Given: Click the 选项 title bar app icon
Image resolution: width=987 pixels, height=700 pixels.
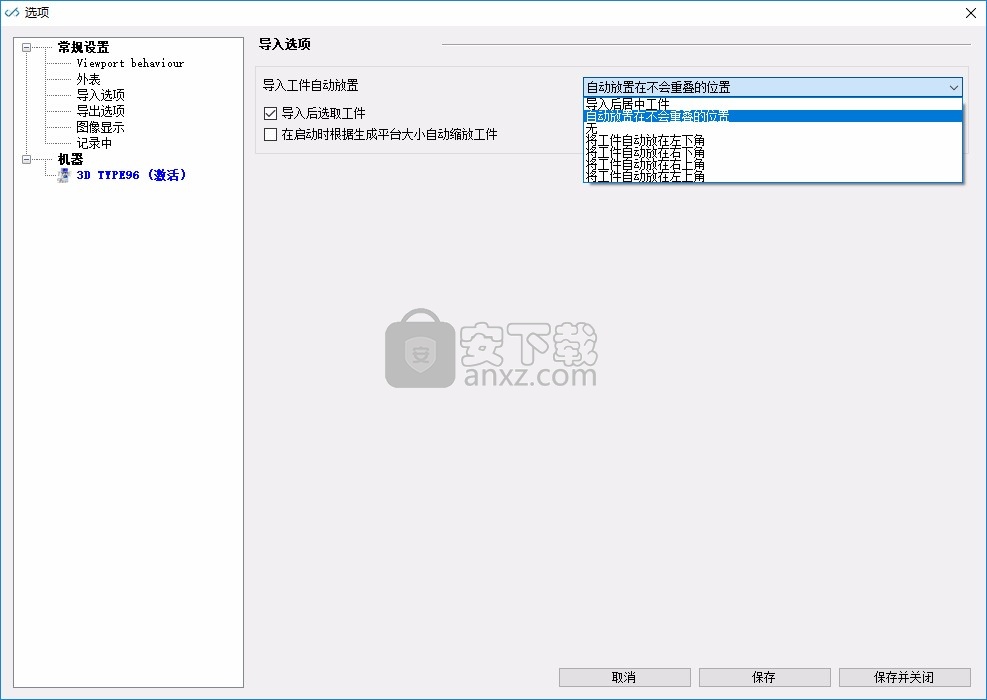Looking at the screenshot, I should [x=12, y=13].
